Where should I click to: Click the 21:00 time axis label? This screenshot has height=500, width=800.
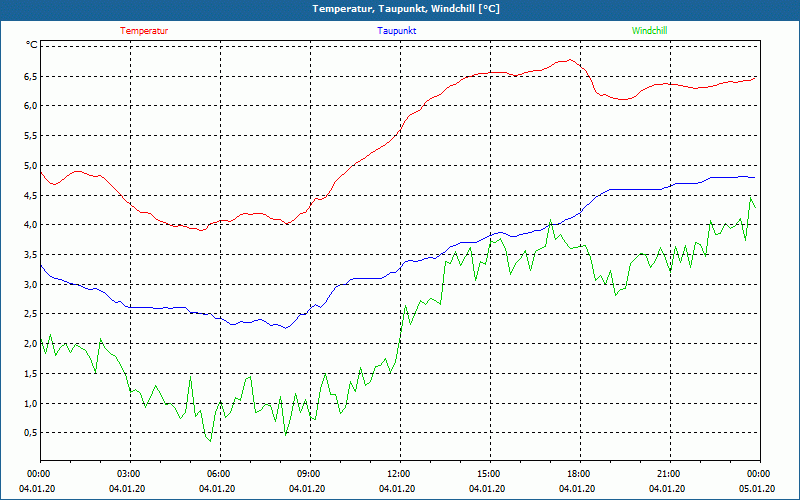pyautogui.click(x=670, y=474)
